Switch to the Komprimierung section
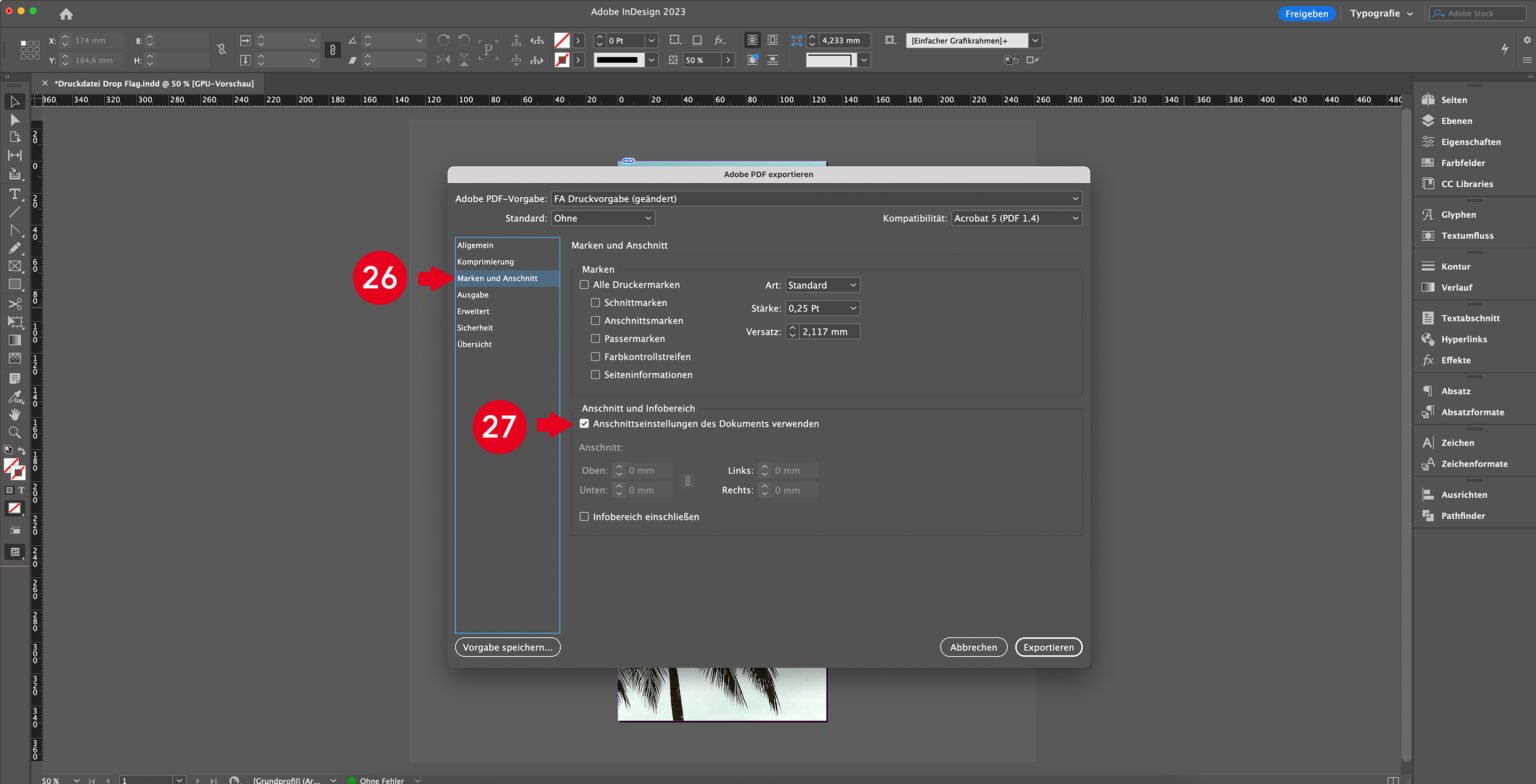The width and height of the screenshot is (1536, 784). click(x=486, y=261)
